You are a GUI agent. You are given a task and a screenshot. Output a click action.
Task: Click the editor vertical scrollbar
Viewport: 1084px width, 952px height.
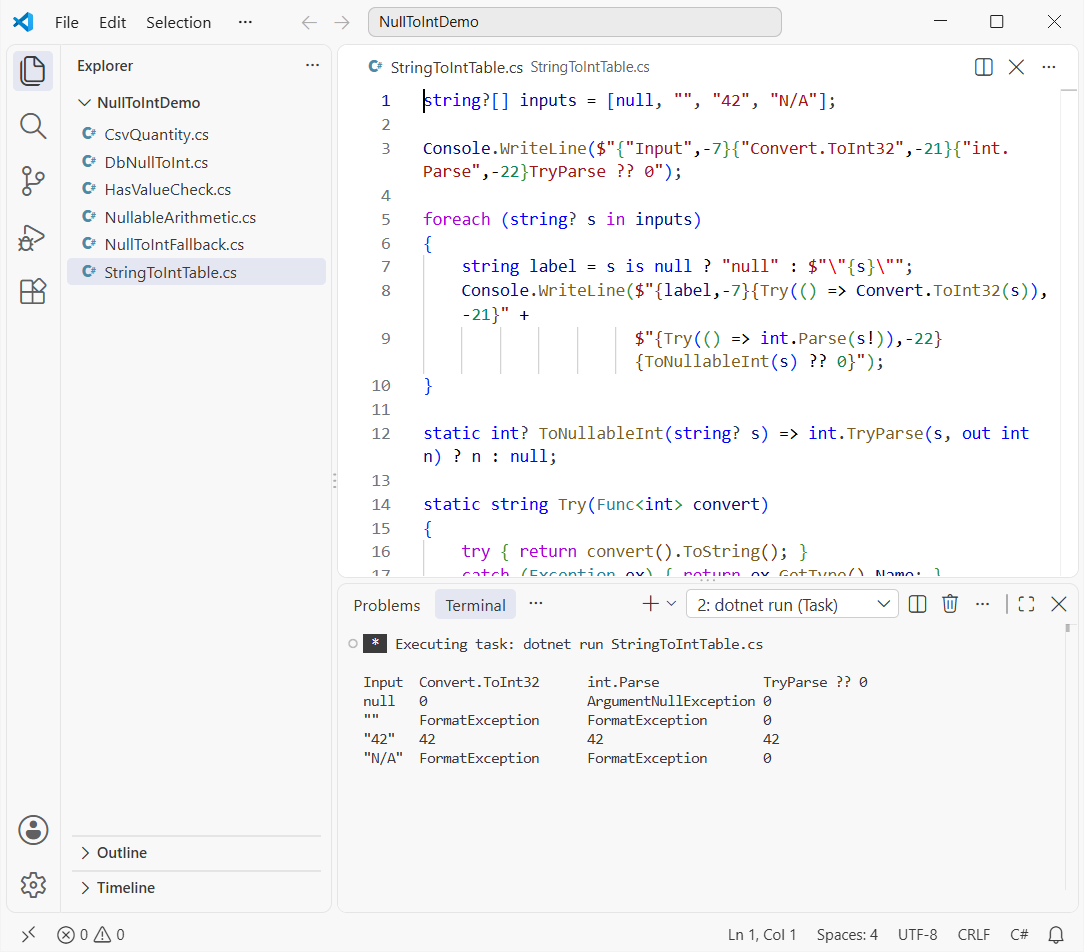(x=1069, y=332)
